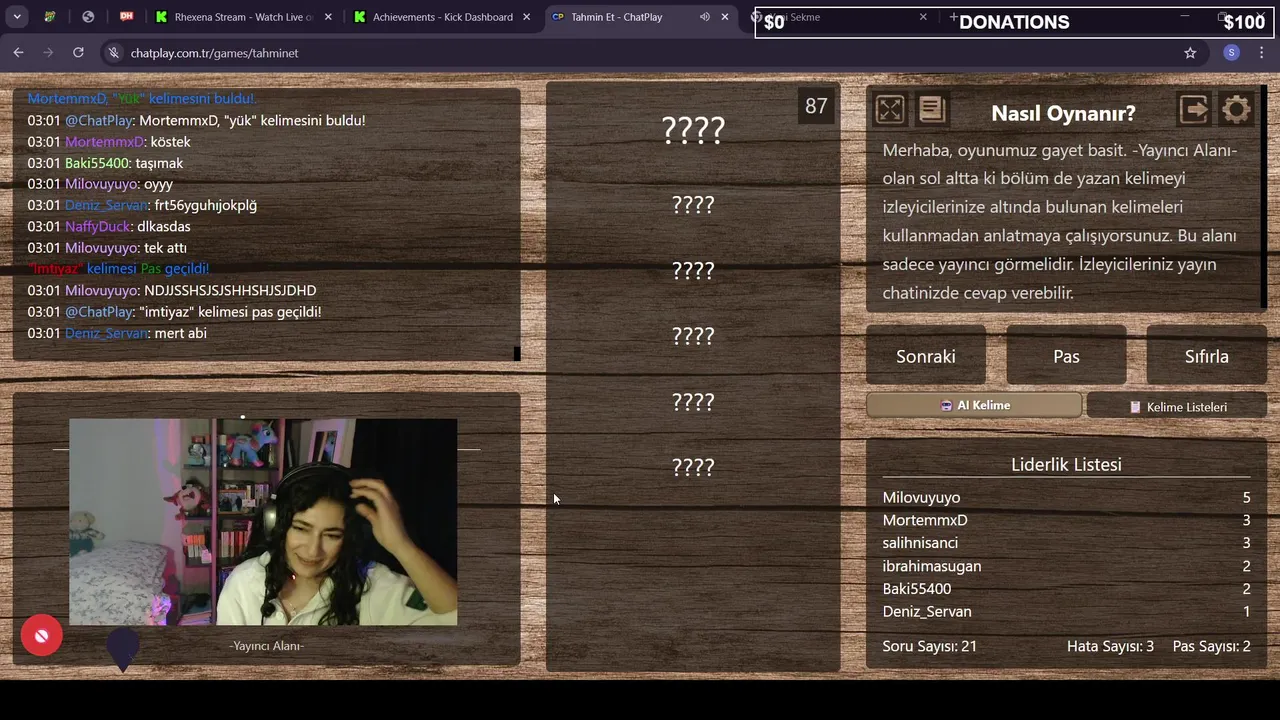Click the address bar URL chatplay.com.tr/games/tahminet
The image size is (1280, 720).
click(214, 53)
